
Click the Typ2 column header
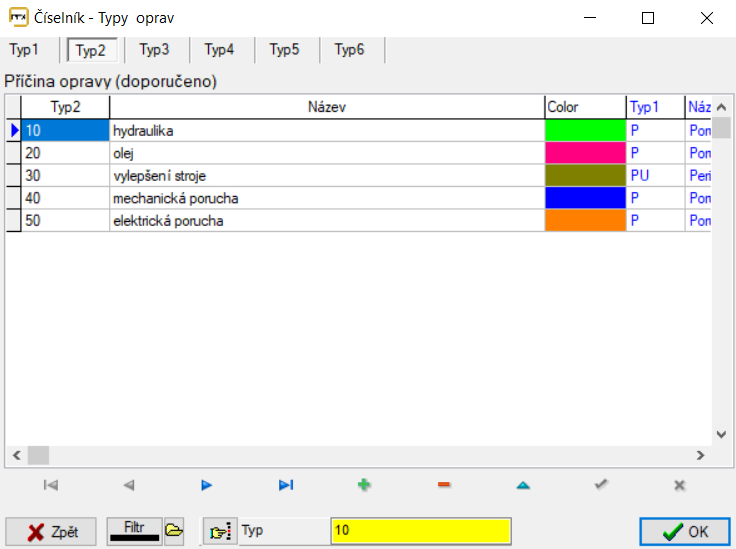pos(65,107)
